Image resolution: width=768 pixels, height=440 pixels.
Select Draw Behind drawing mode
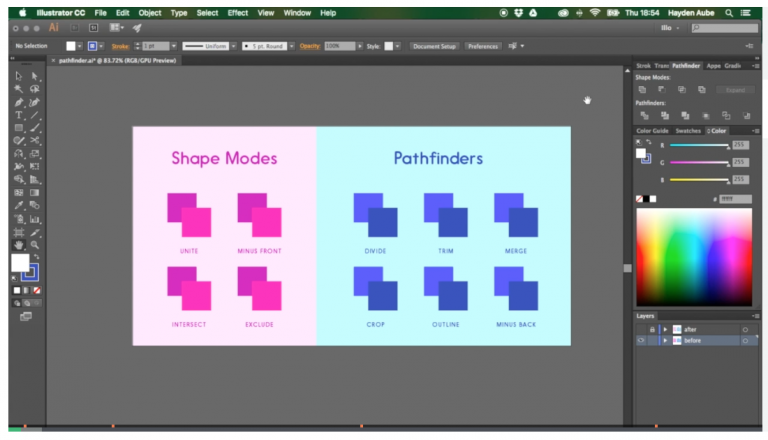[x=26, y=303]
